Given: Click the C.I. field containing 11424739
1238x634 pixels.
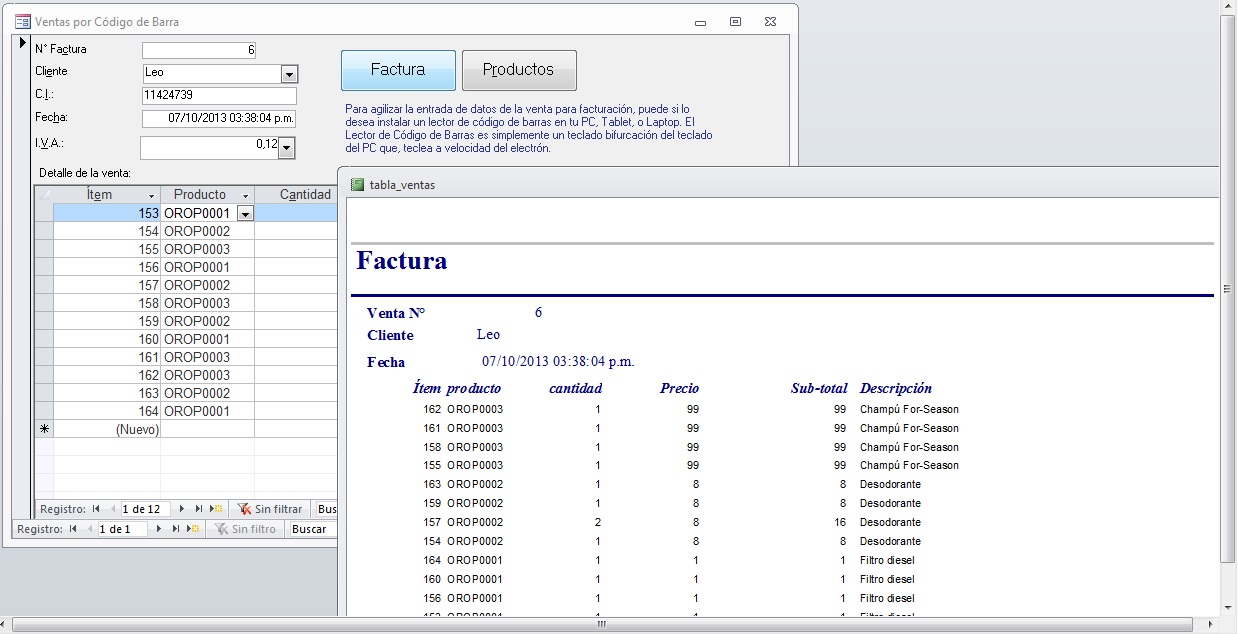Looking at the screenshot, I should [x=219, y=96].
